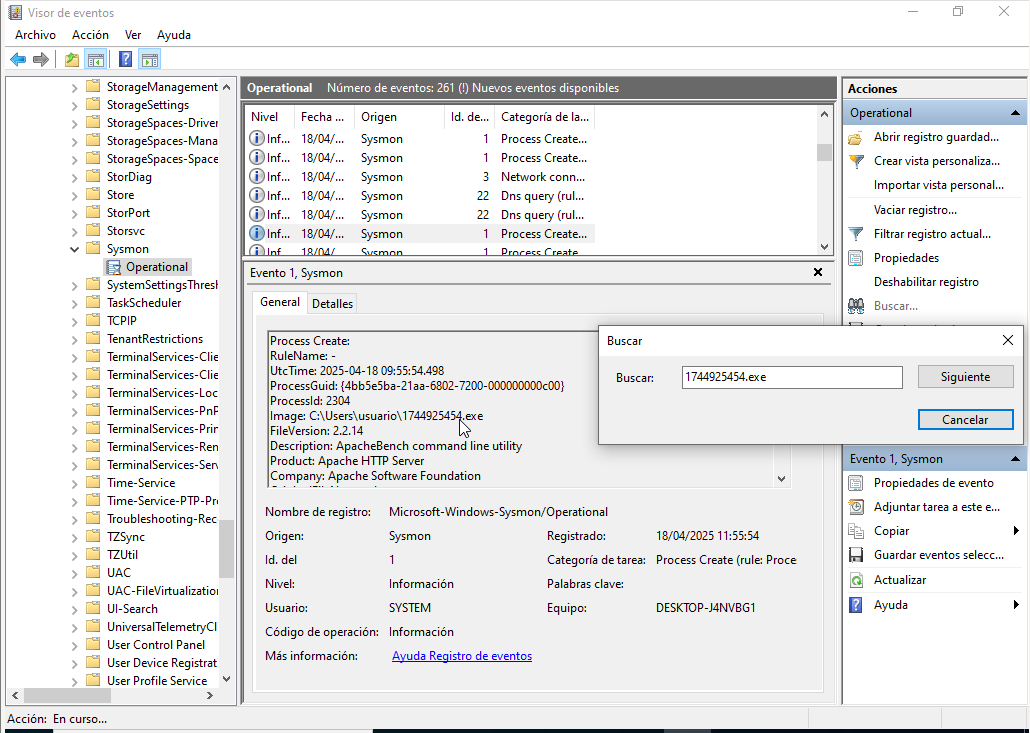Click the event list vertical scrollbar down arrow
1030x733 pixels.
click(824, 247)
